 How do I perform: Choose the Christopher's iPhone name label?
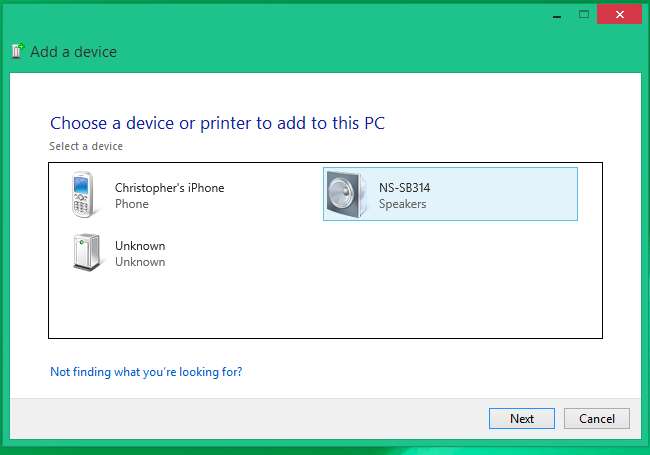pyautogui.click(x=169, y=188)
